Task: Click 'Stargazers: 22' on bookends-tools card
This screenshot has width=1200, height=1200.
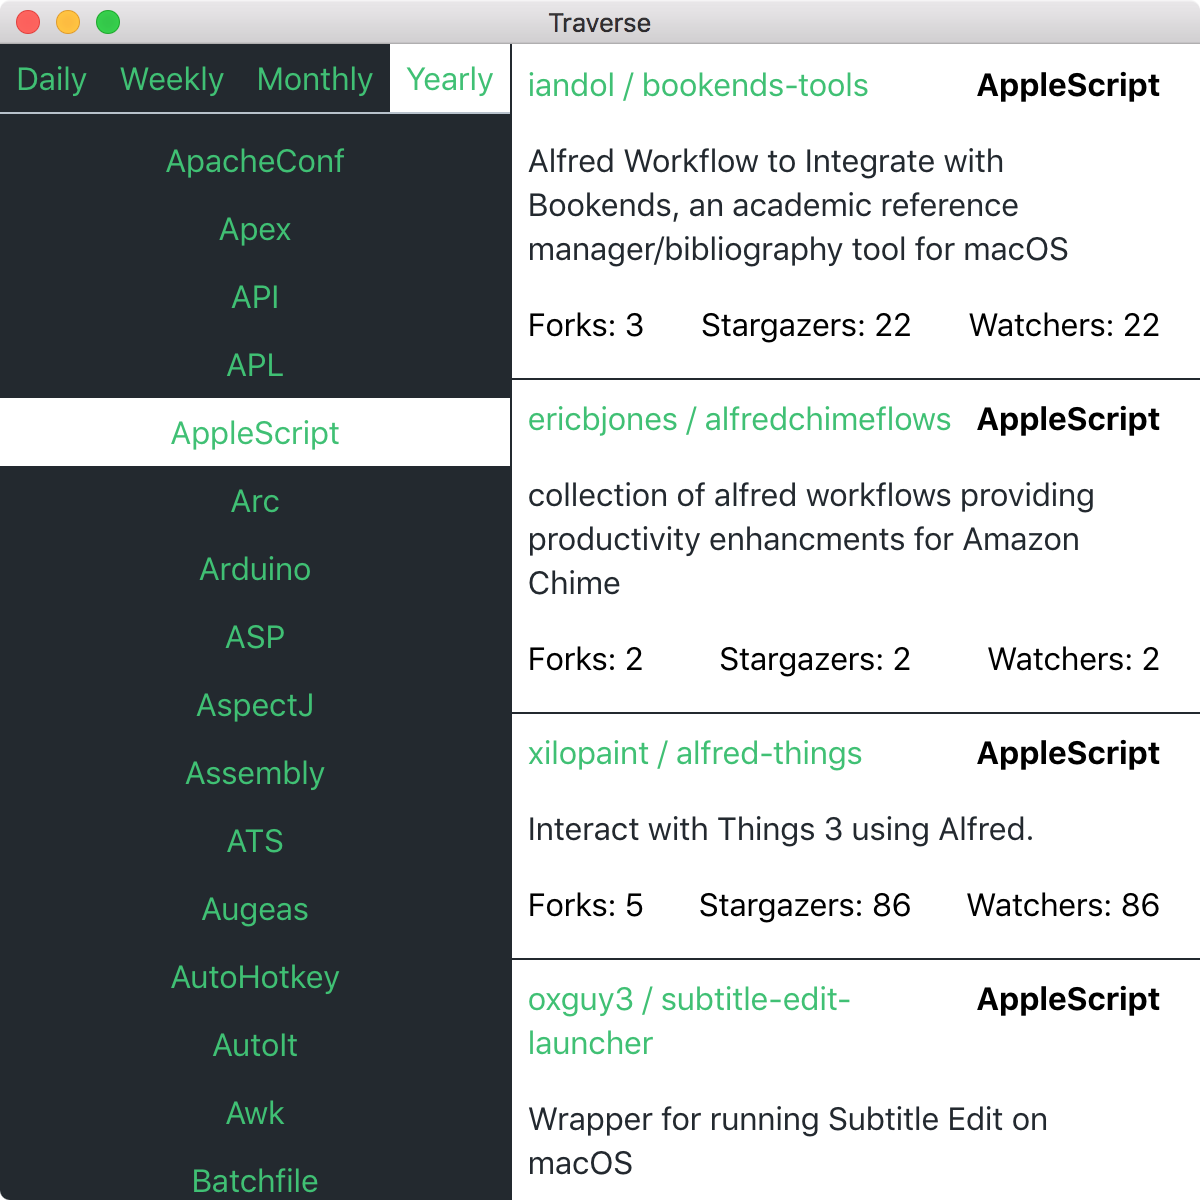Action: (806, 325)
